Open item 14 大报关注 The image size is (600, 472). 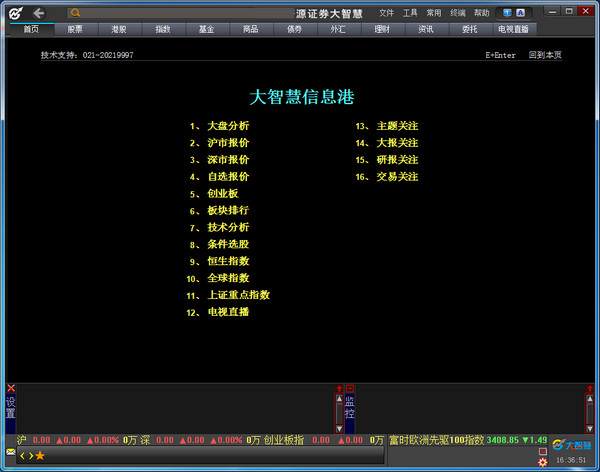pos(397,143)
